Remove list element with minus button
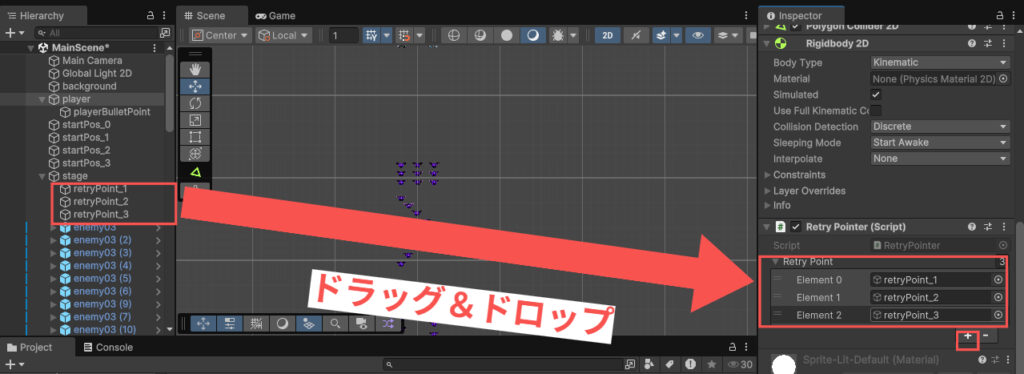 click(985, 336)
